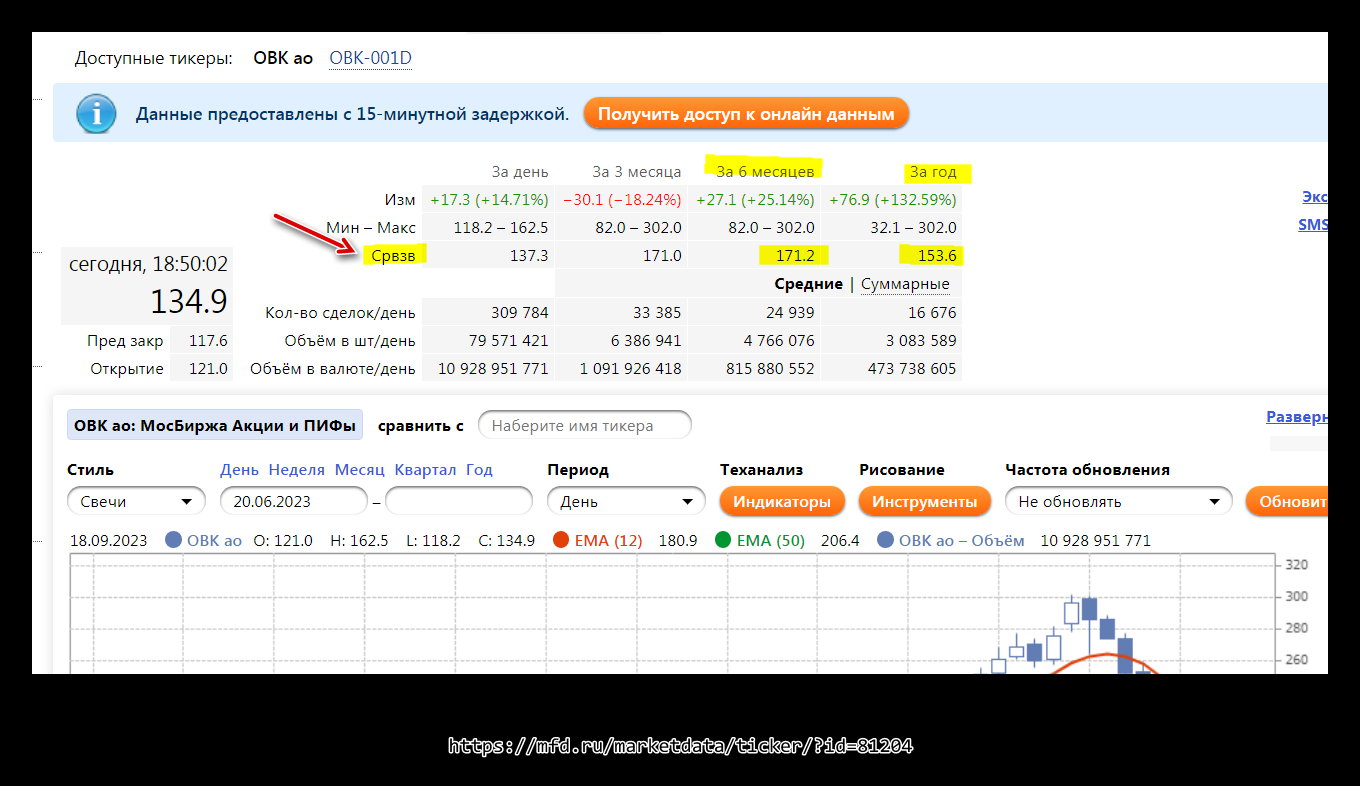
Task: Click the trades count '33 385'
Action: click(x=658, y=313)
